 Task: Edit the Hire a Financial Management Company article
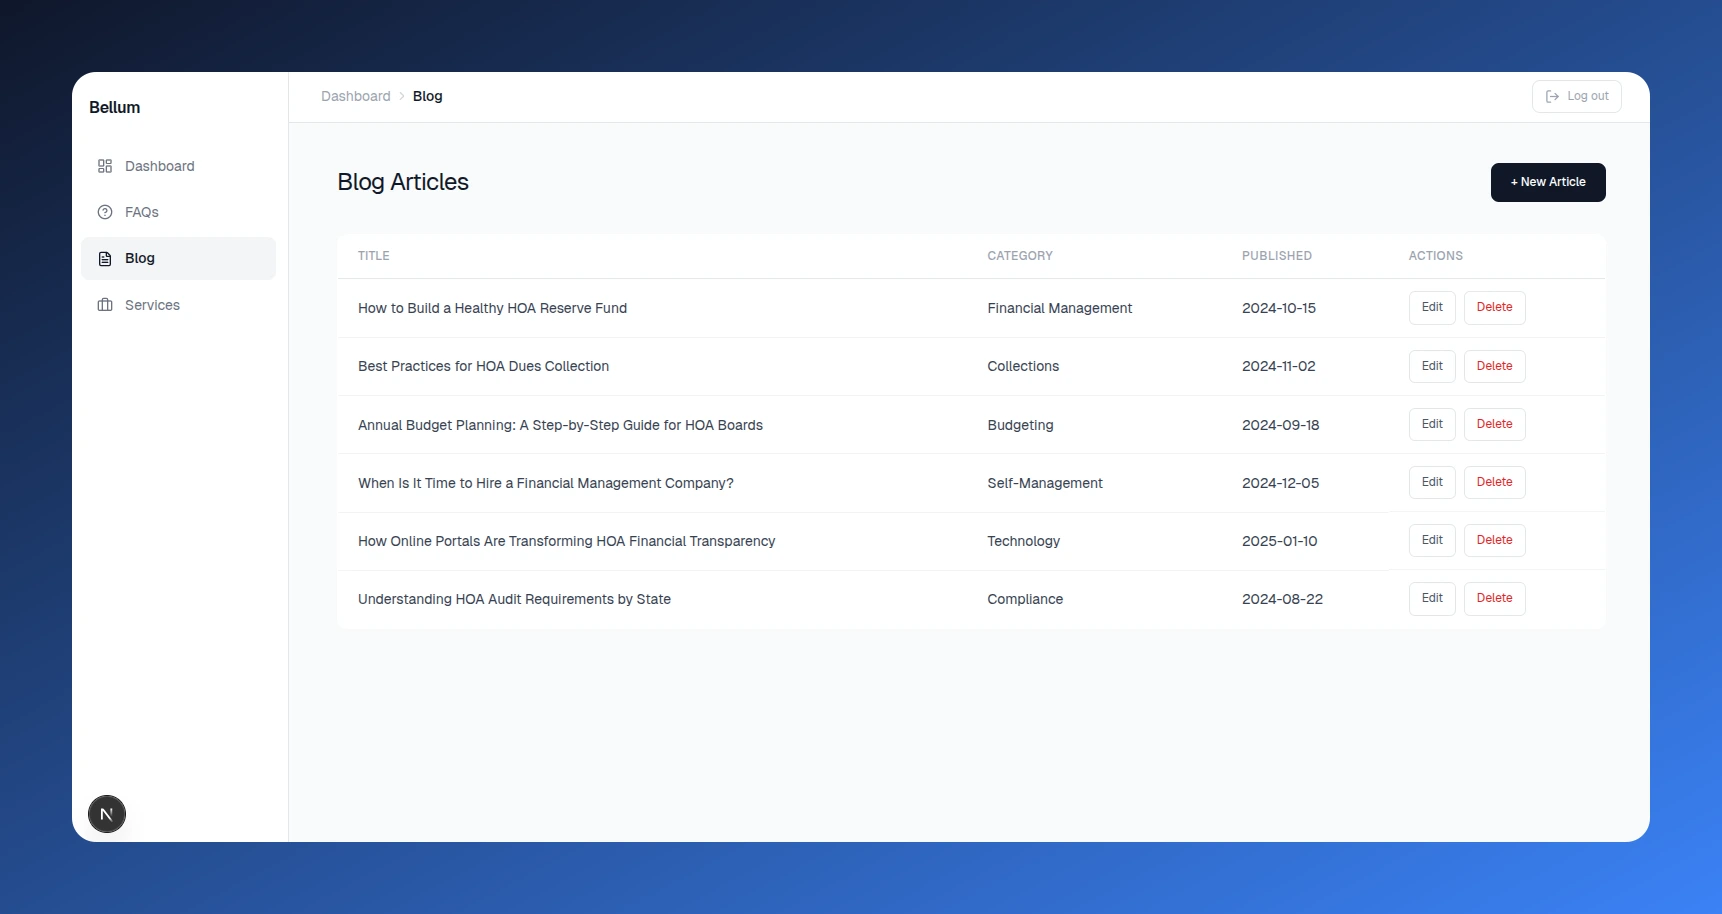pyautogui.click(x=1432, y=482)
